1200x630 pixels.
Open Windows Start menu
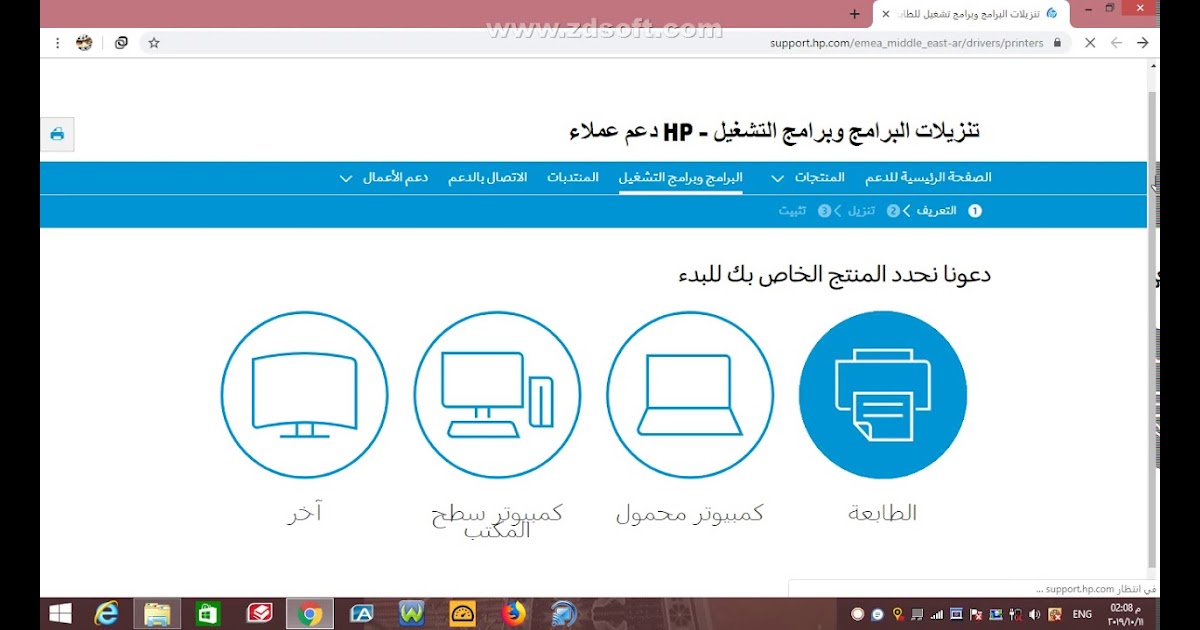coord(60,614)
